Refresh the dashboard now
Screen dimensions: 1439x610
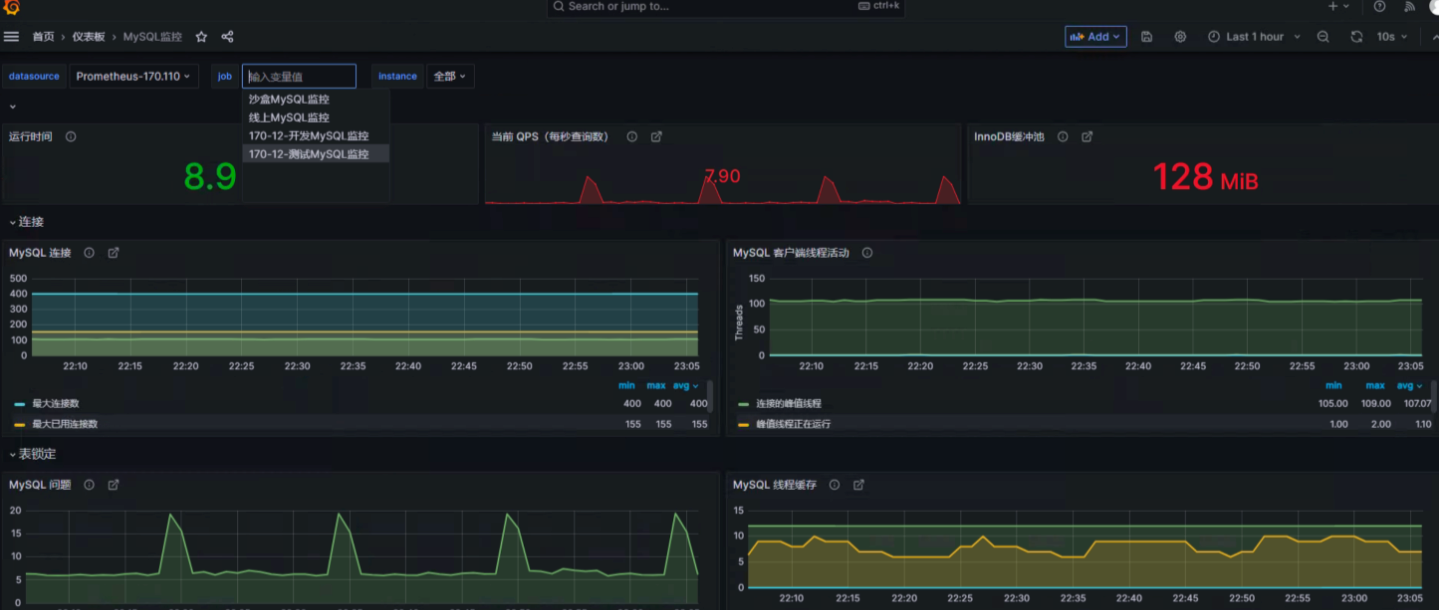1356,37
